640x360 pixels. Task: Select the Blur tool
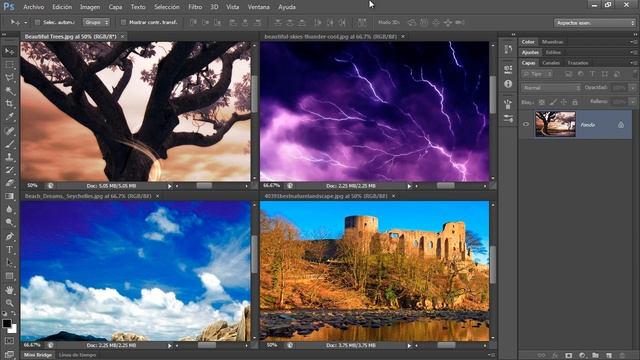pos(9,209)
